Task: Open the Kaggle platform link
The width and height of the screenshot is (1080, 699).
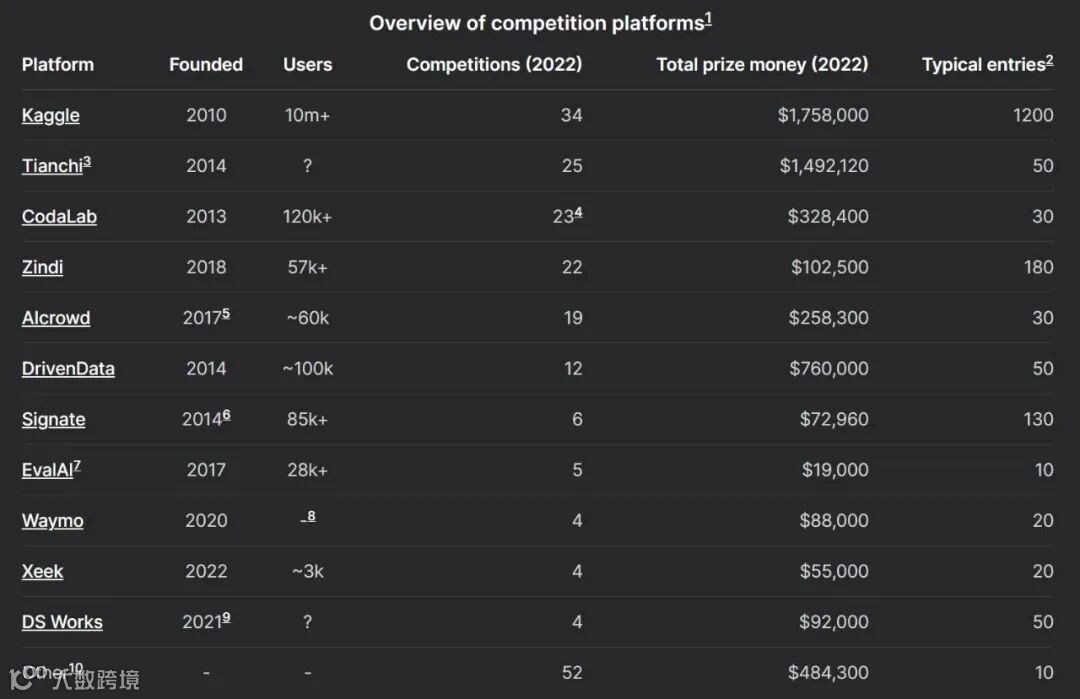Action: 50,115
